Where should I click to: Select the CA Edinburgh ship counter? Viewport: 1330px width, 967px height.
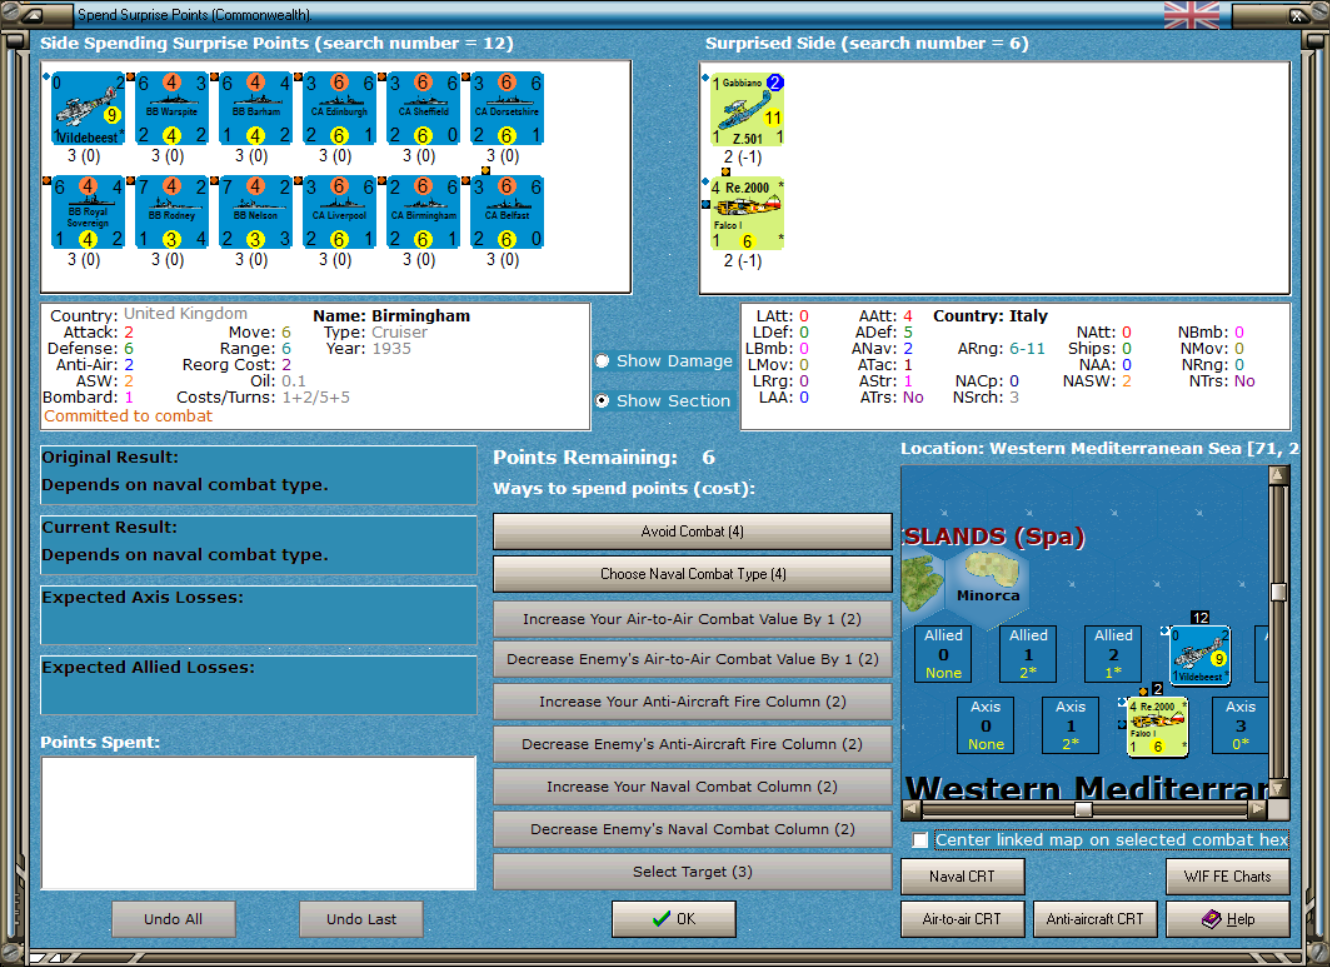pos(340,108)
